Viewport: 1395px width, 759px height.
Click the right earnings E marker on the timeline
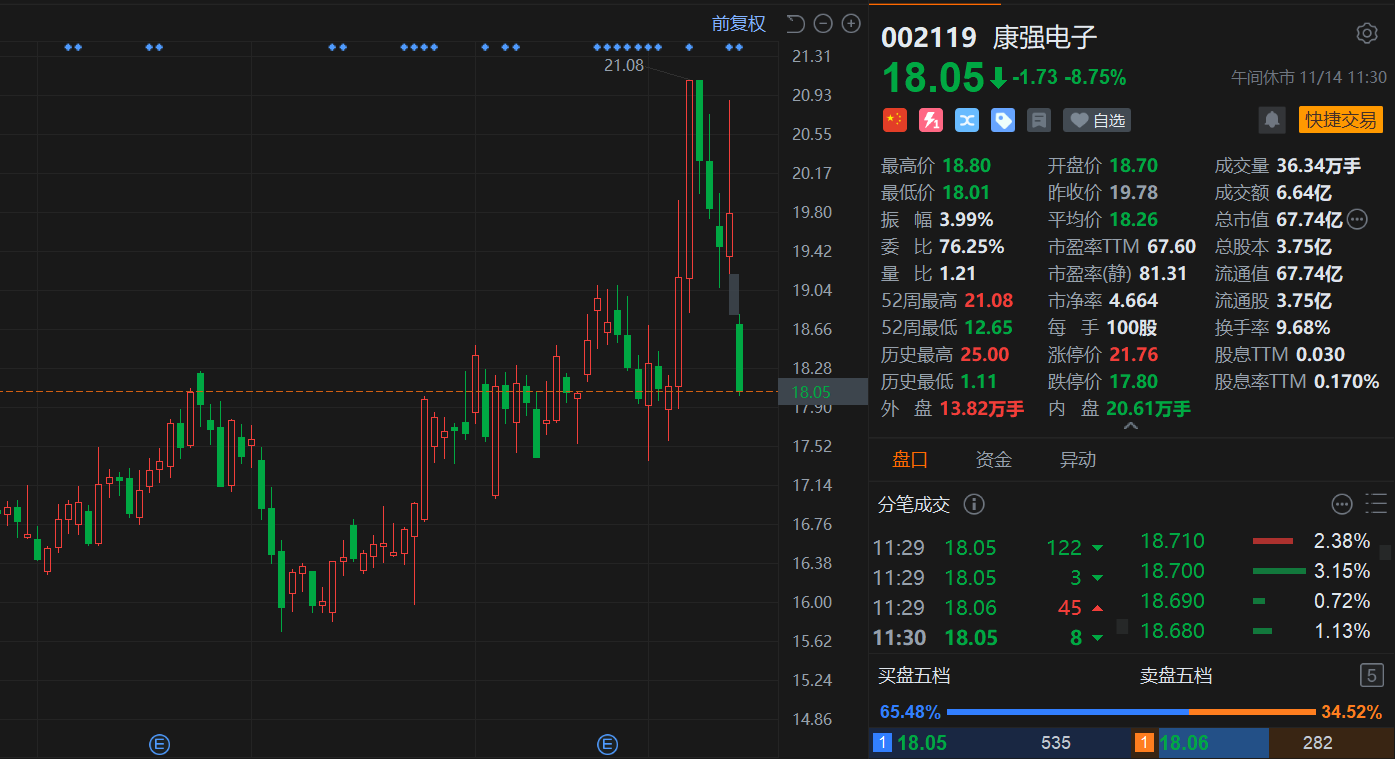pos(607,743)
